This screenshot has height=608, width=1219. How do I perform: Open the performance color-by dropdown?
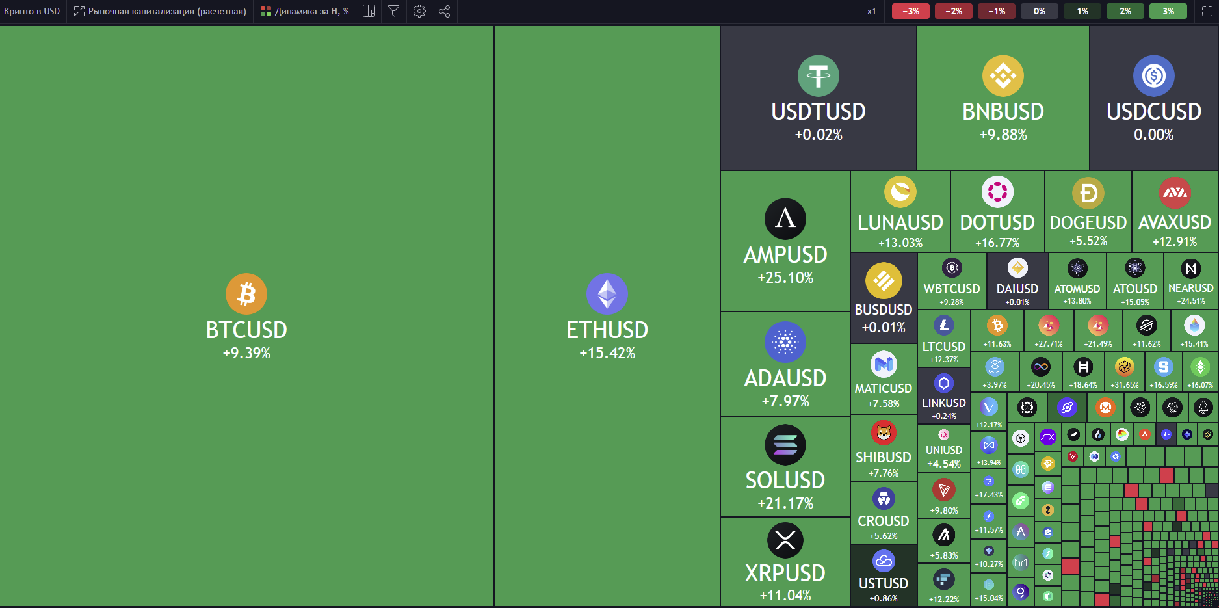304,11
